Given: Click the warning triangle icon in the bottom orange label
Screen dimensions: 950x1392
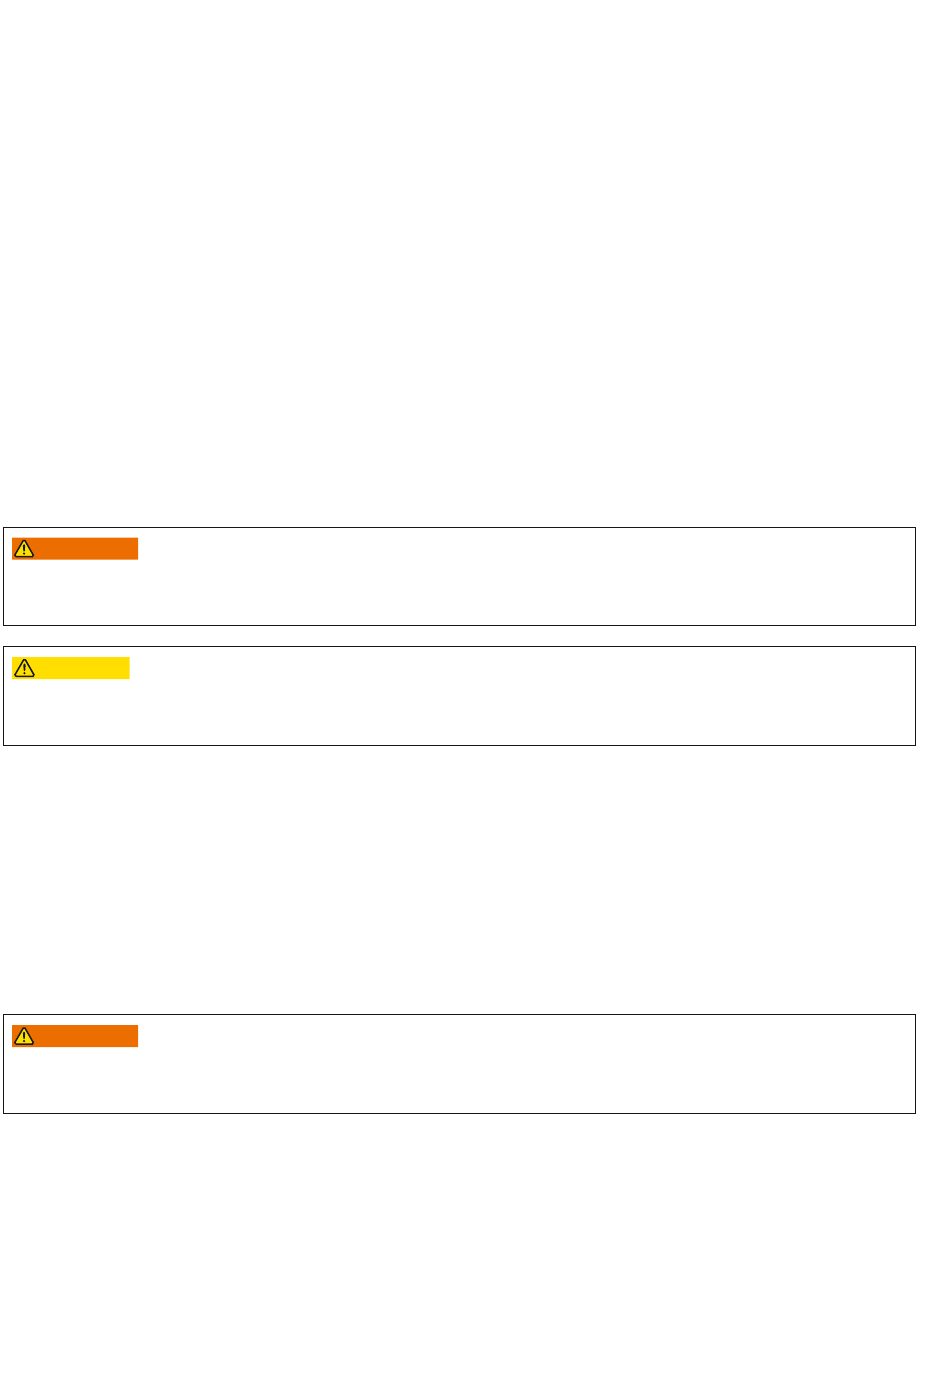Looking at the screenshot, I should click(24, 1036).
